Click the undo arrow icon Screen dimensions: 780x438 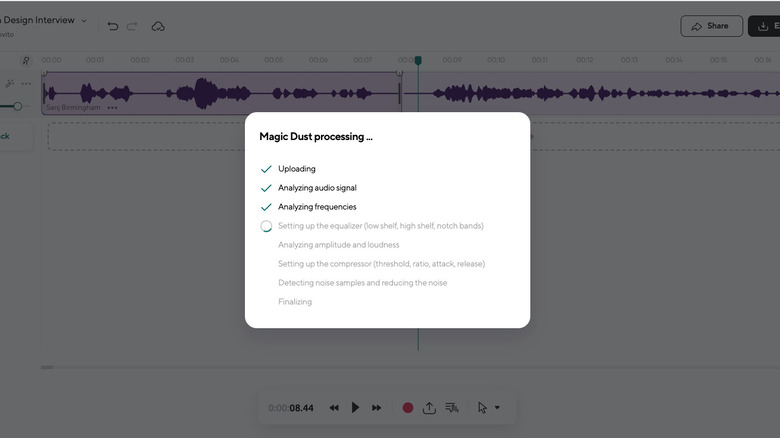pyautogui.click(x=112, y=26)
